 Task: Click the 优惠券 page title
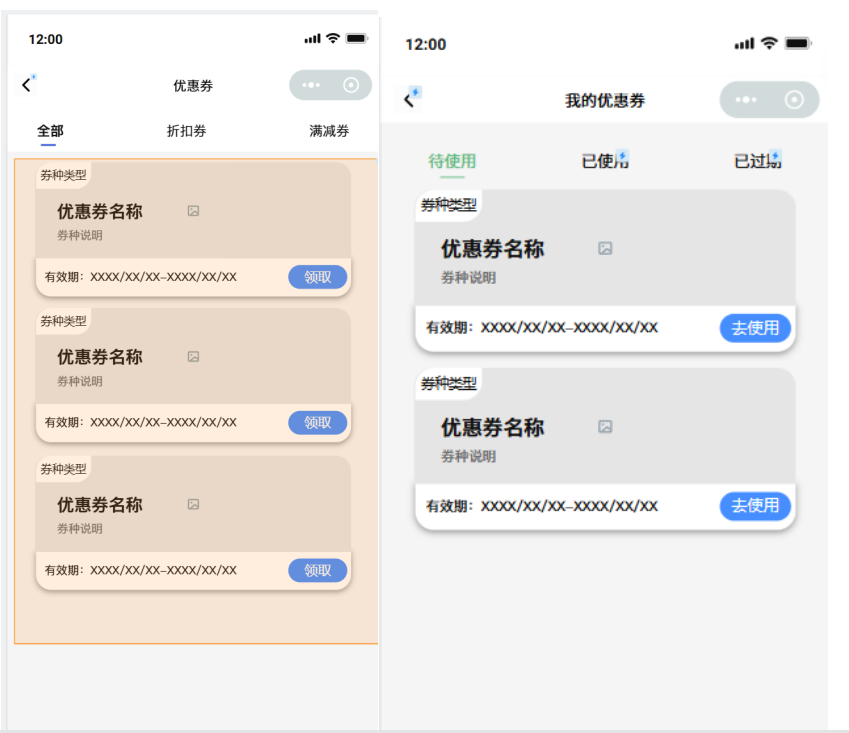coord(193,86)
